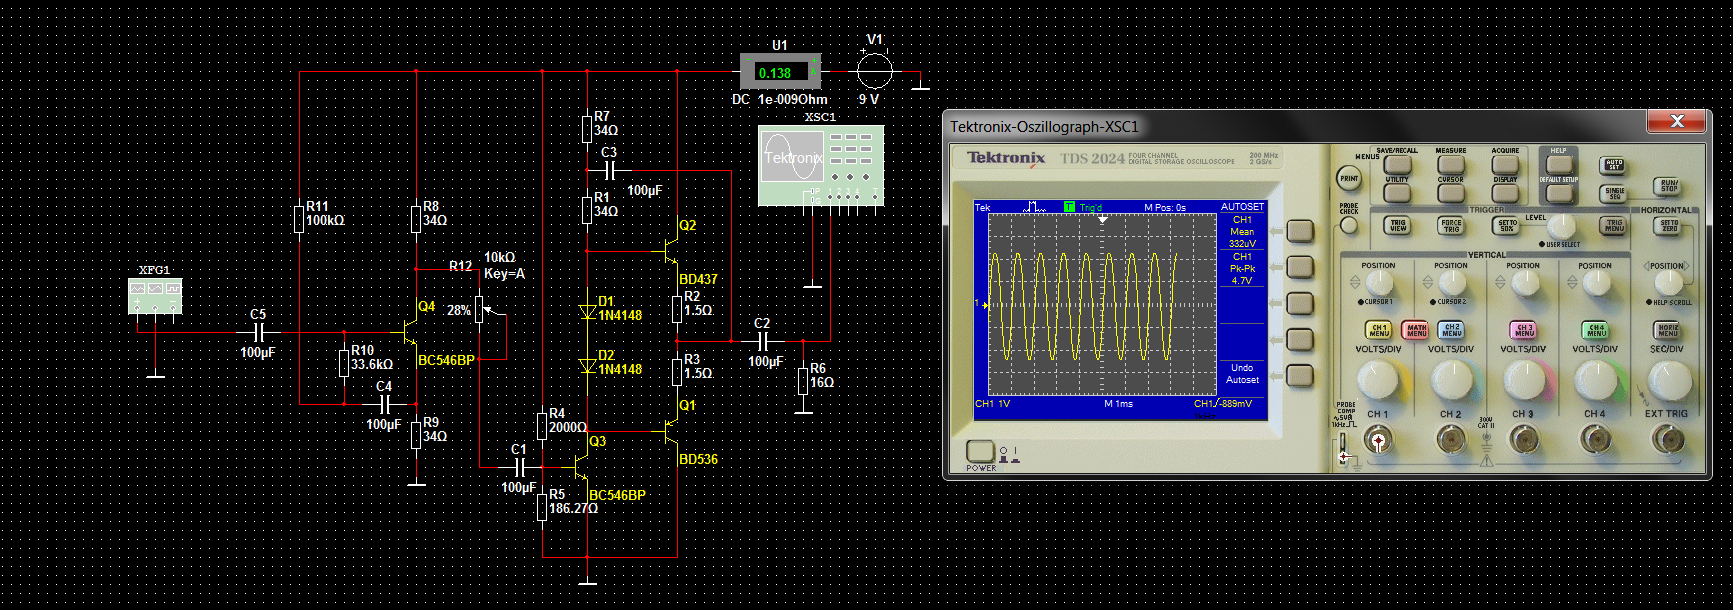Click the Q2 BD437 transistor symbol
Screen dimensions: 1733x610
[x=672, y=250]
